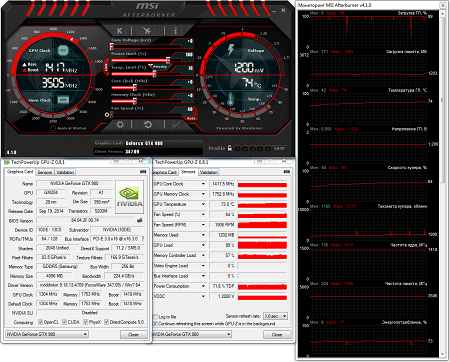Select Graphics Card tab in left GPU-Z window
This screenshot has height=362, width=450.
(20, 172)
